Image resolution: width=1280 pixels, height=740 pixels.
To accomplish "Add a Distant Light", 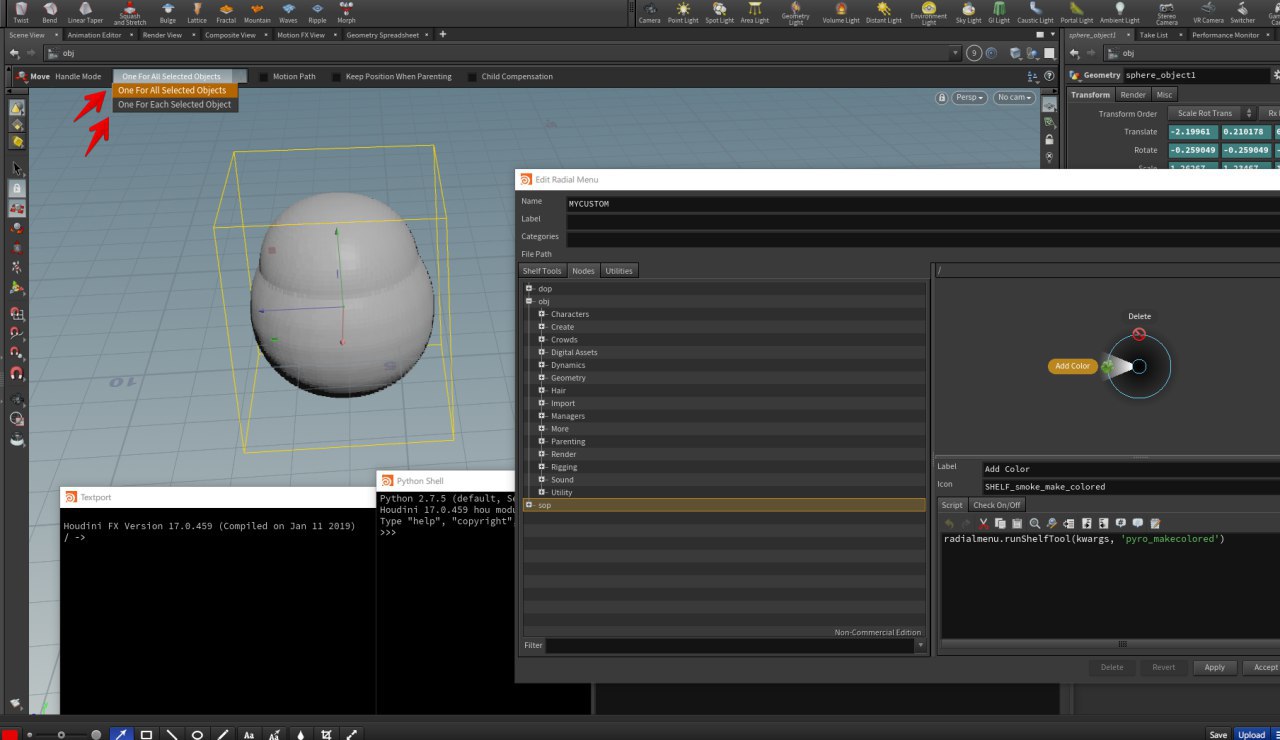I will 883,13.
